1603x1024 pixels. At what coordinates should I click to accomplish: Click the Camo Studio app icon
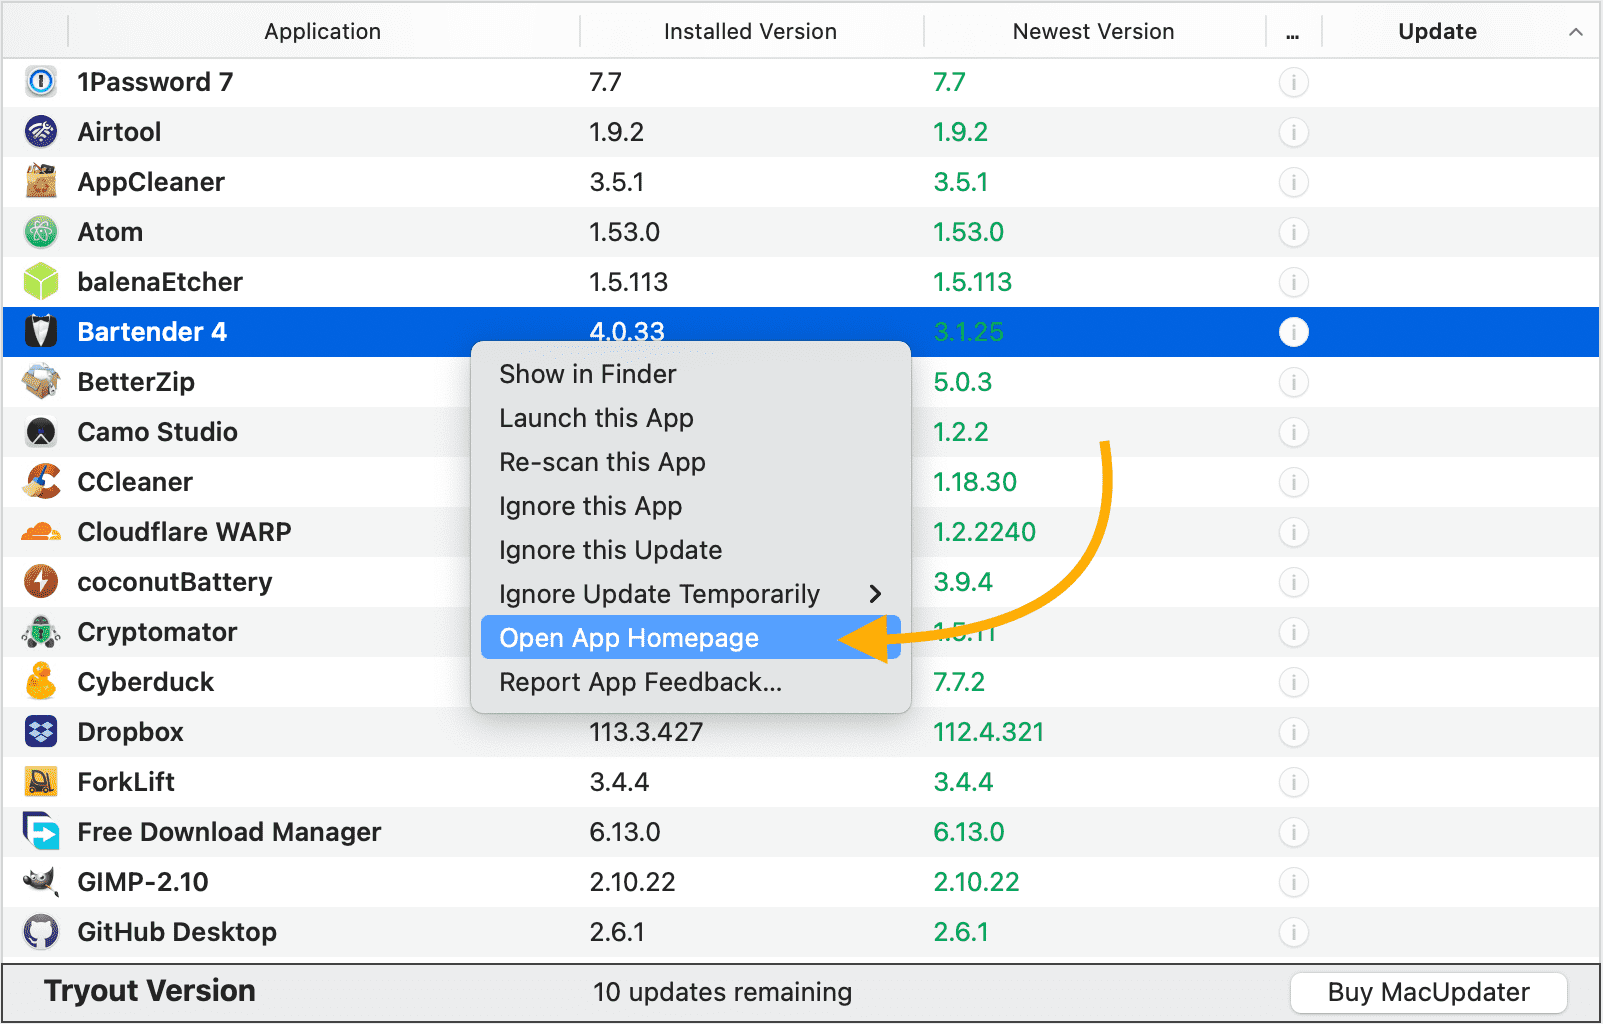point(41,432)
